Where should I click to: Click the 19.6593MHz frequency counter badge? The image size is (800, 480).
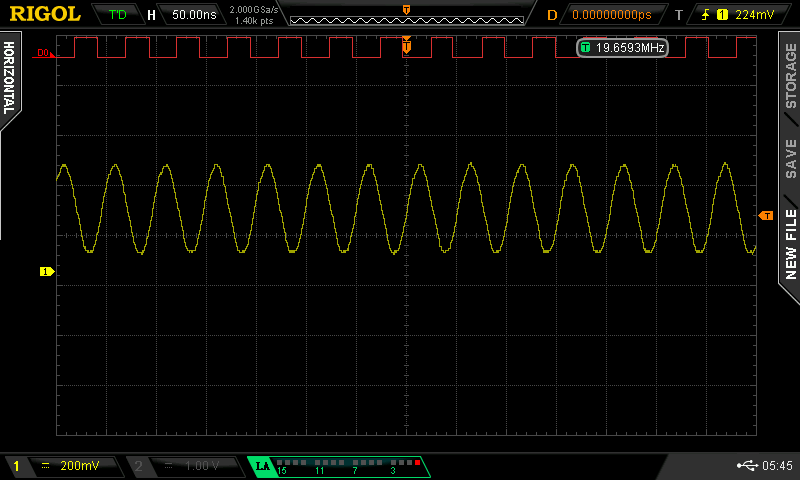pos(622,47)
